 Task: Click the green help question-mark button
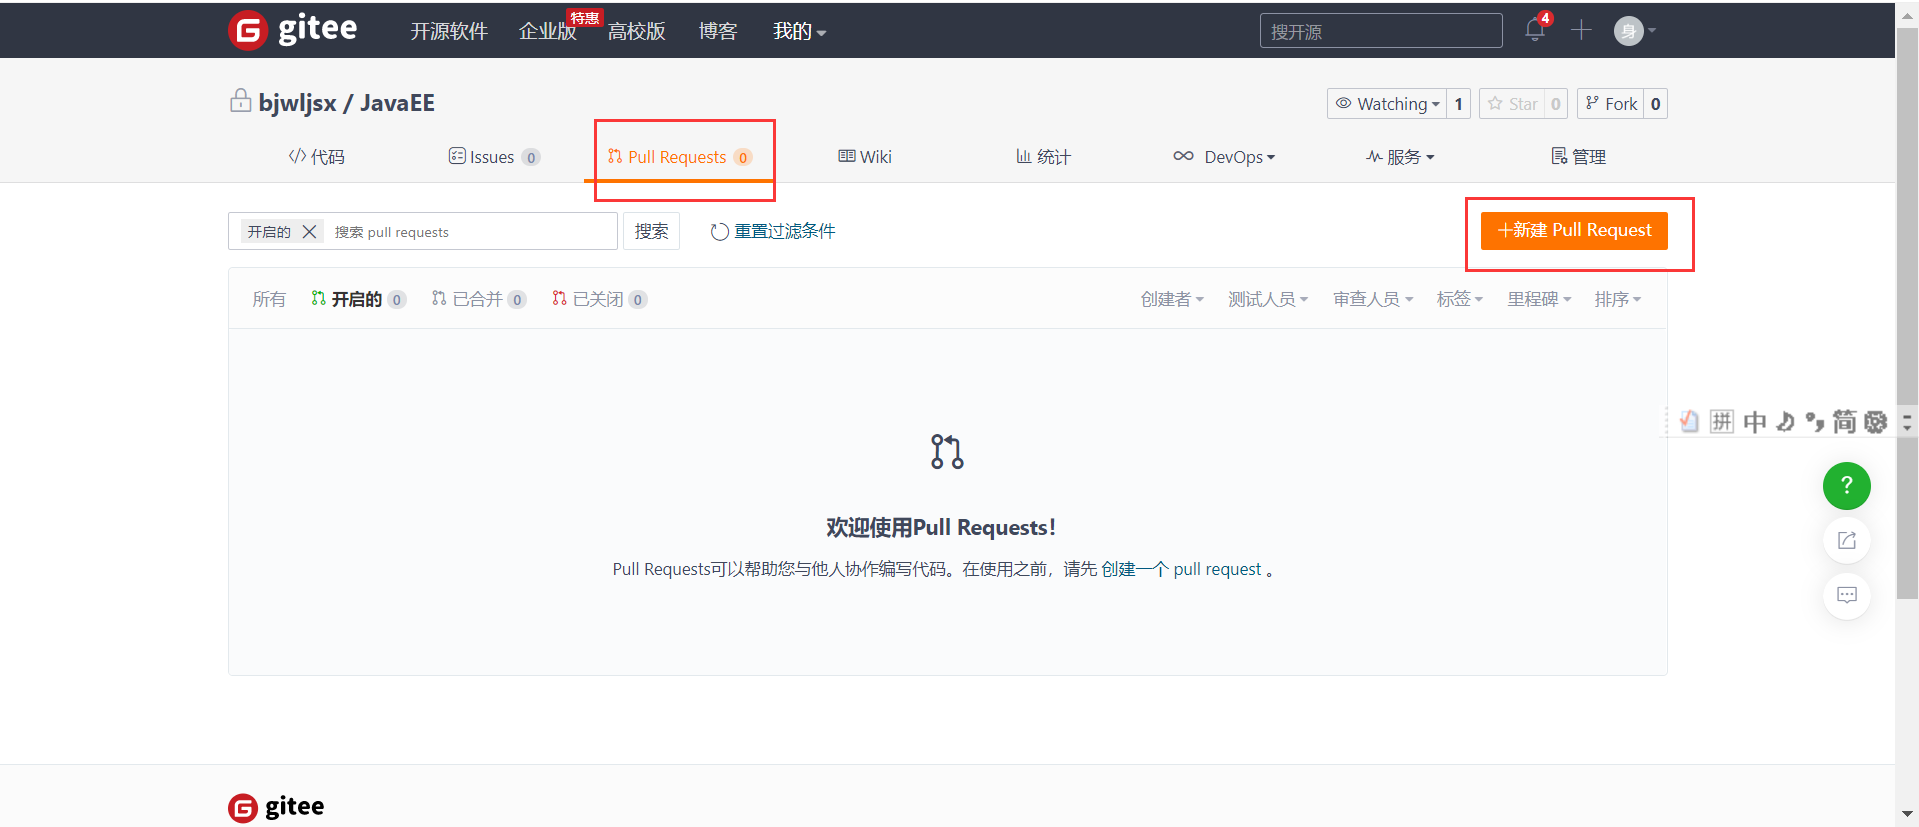click(x=1847, y=486)
